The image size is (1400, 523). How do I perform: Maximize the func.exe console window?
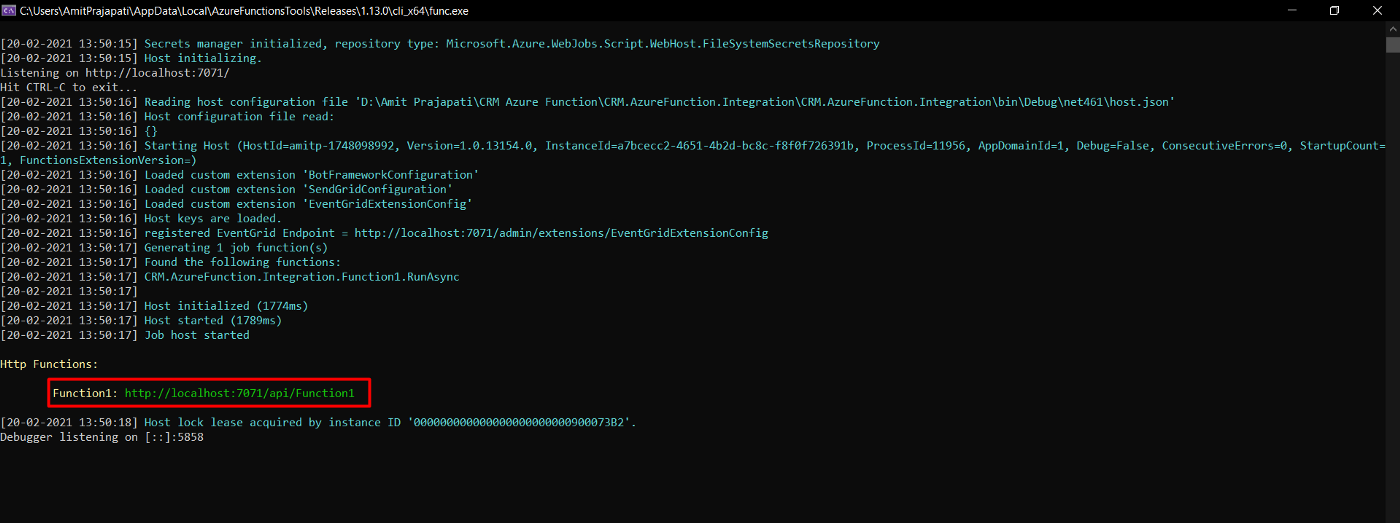tap(1334, 10)
